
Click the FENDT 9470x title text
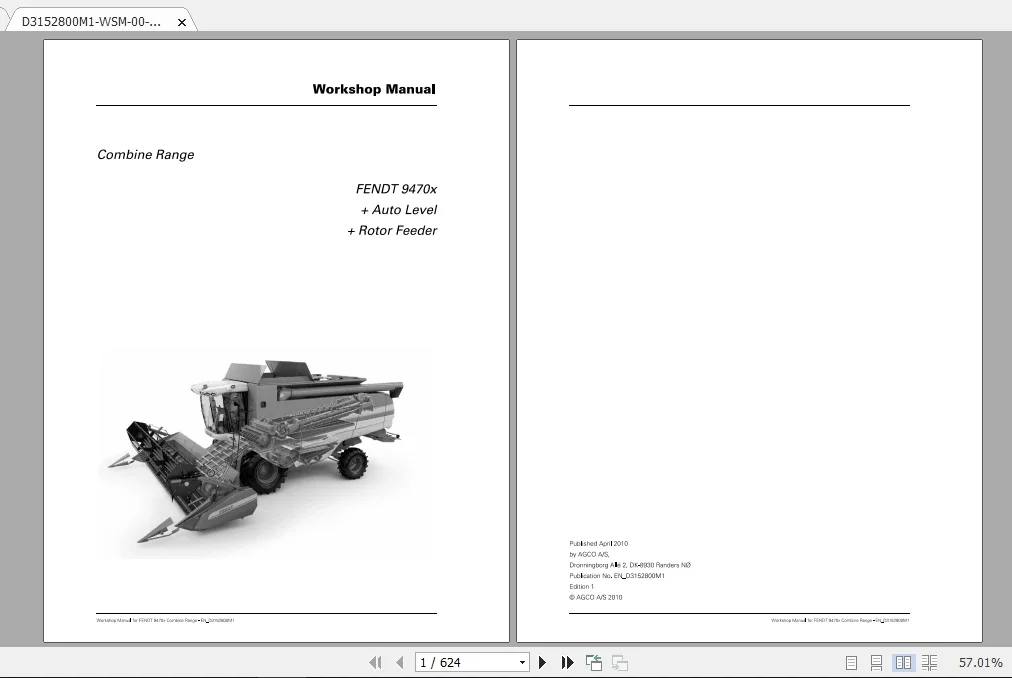(x=396, y=189)
